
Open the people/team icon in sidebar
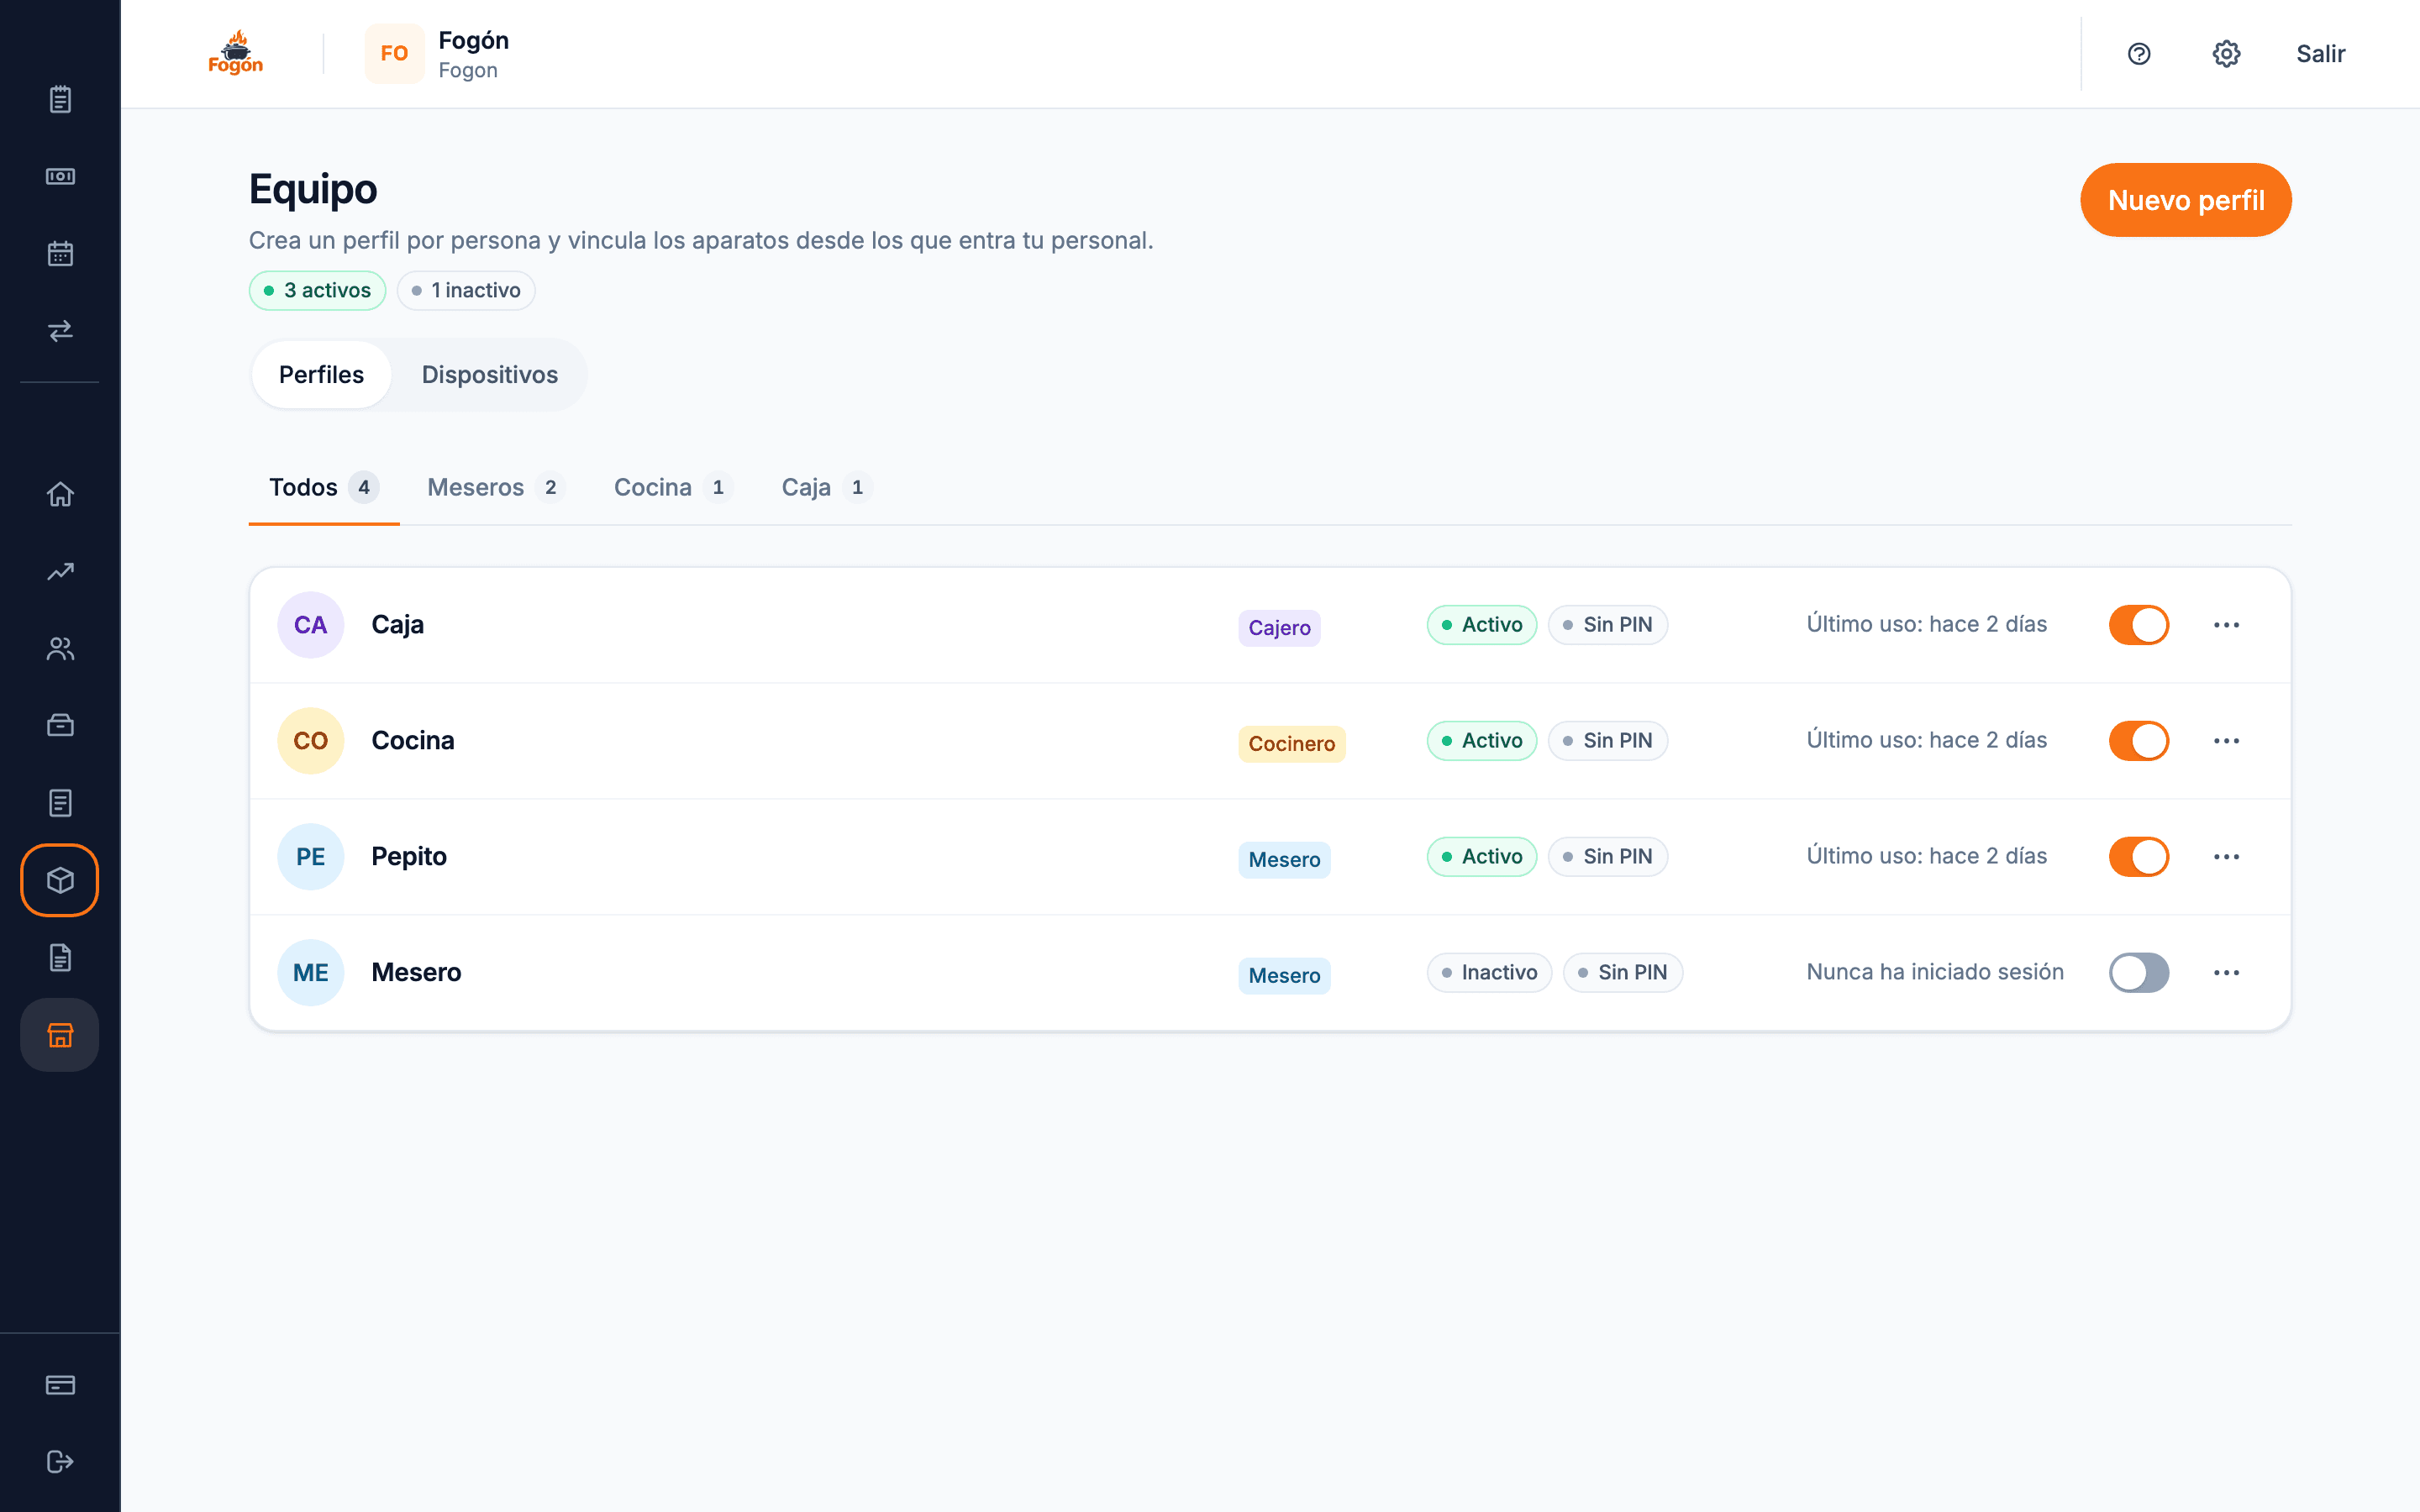[x=60, y=649]
